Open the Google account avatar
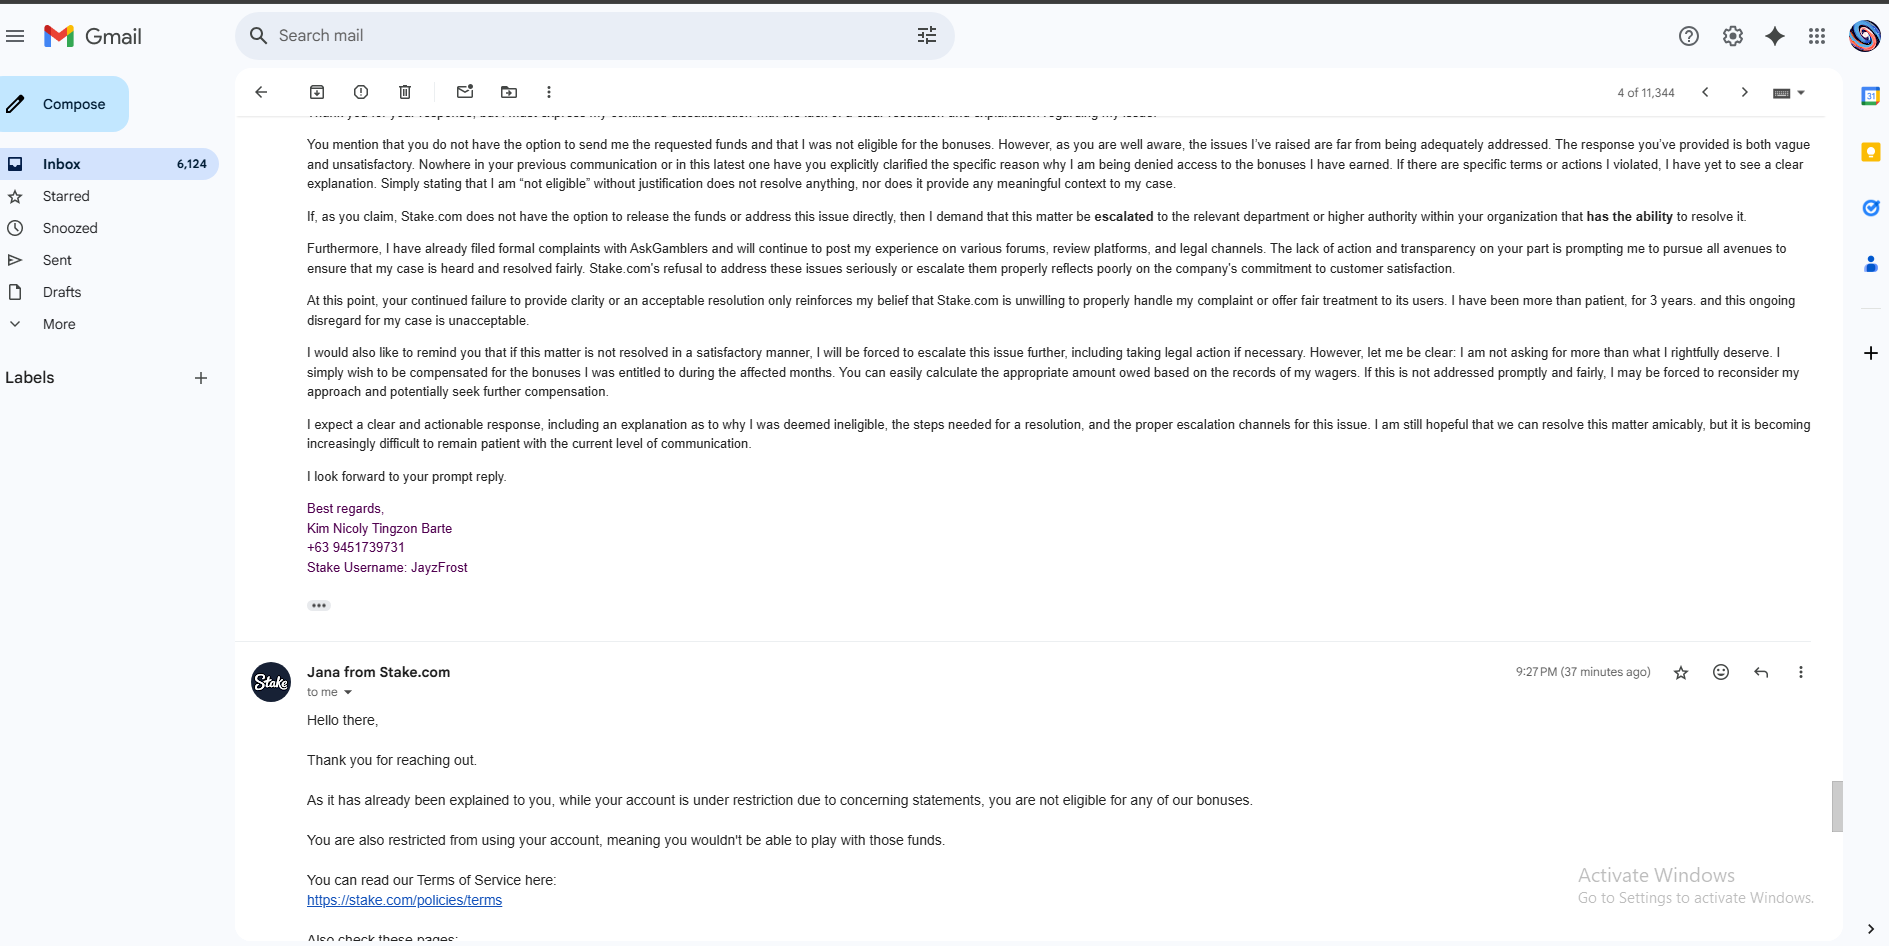This screenshot has width=1889, height=946. pos(1864,36)
